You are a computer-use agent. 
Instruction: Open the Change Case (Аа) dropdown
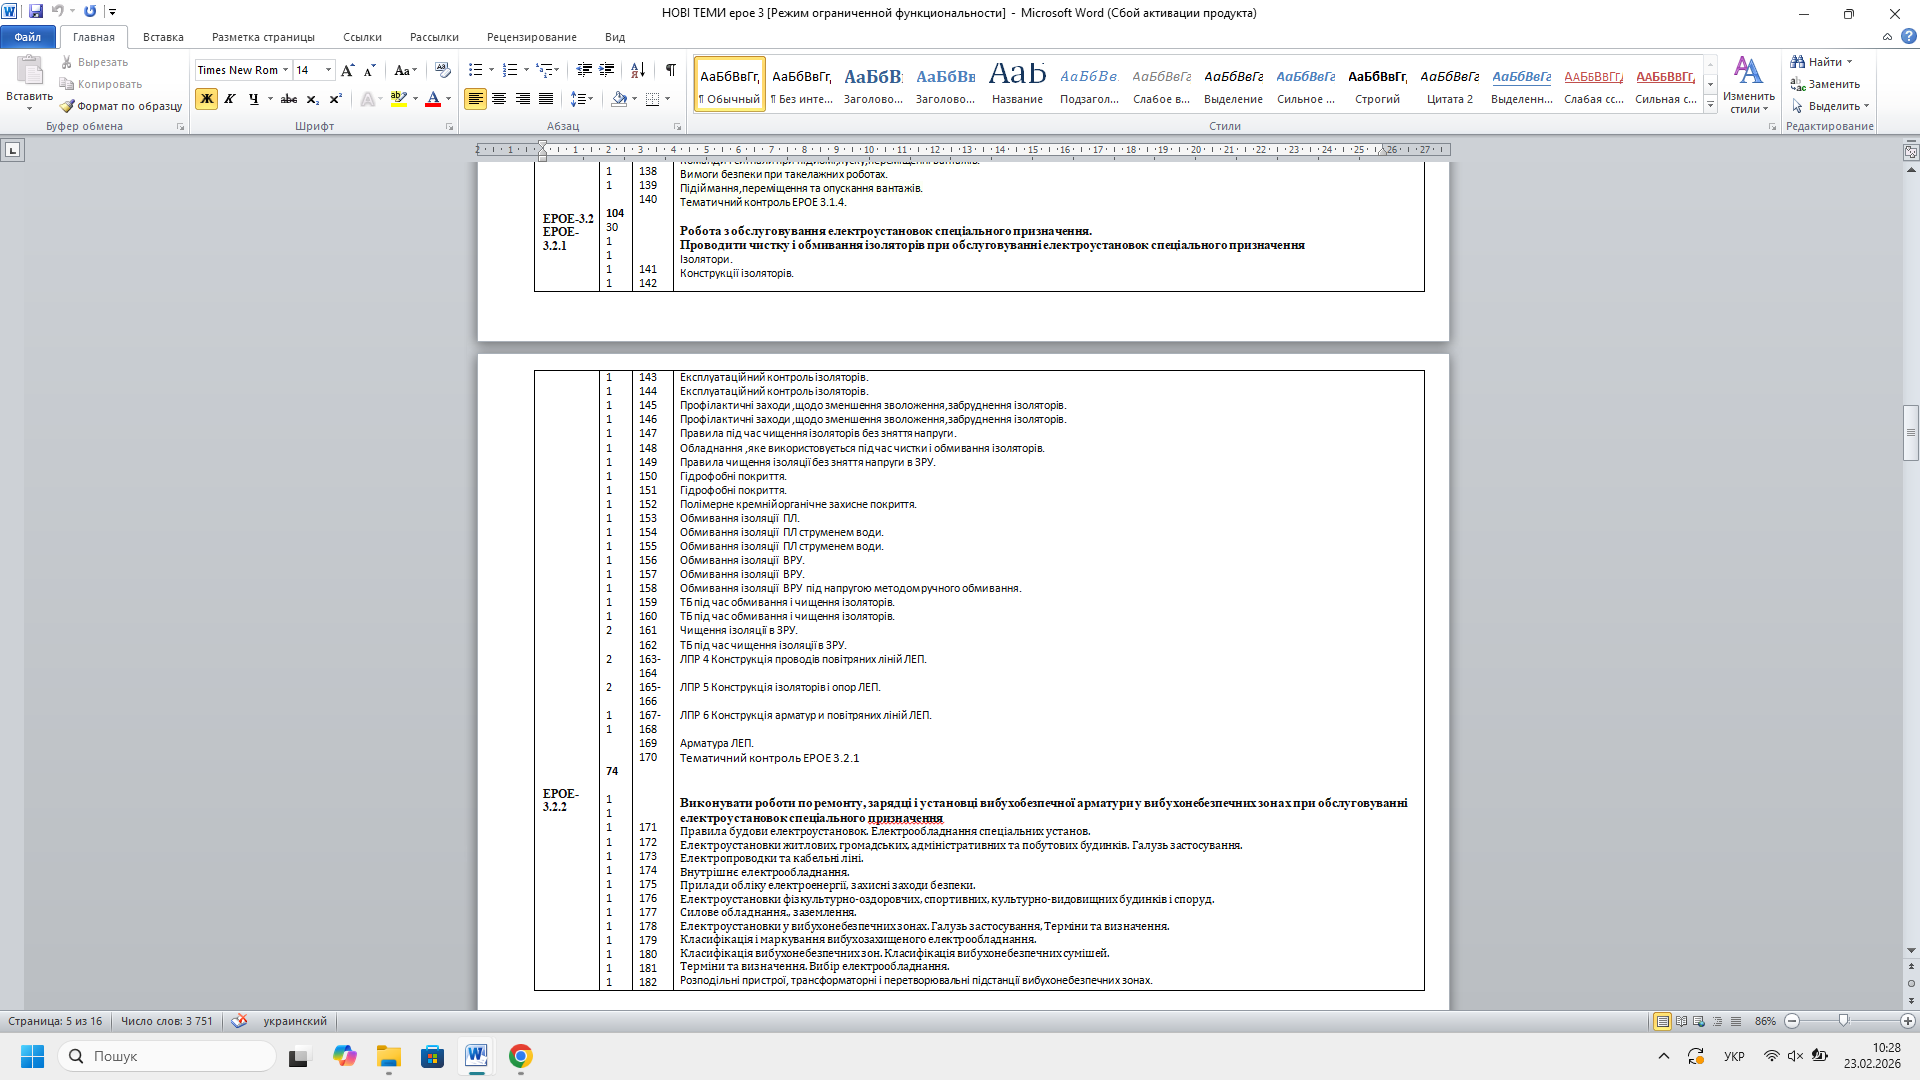click(x=404, y=70)
